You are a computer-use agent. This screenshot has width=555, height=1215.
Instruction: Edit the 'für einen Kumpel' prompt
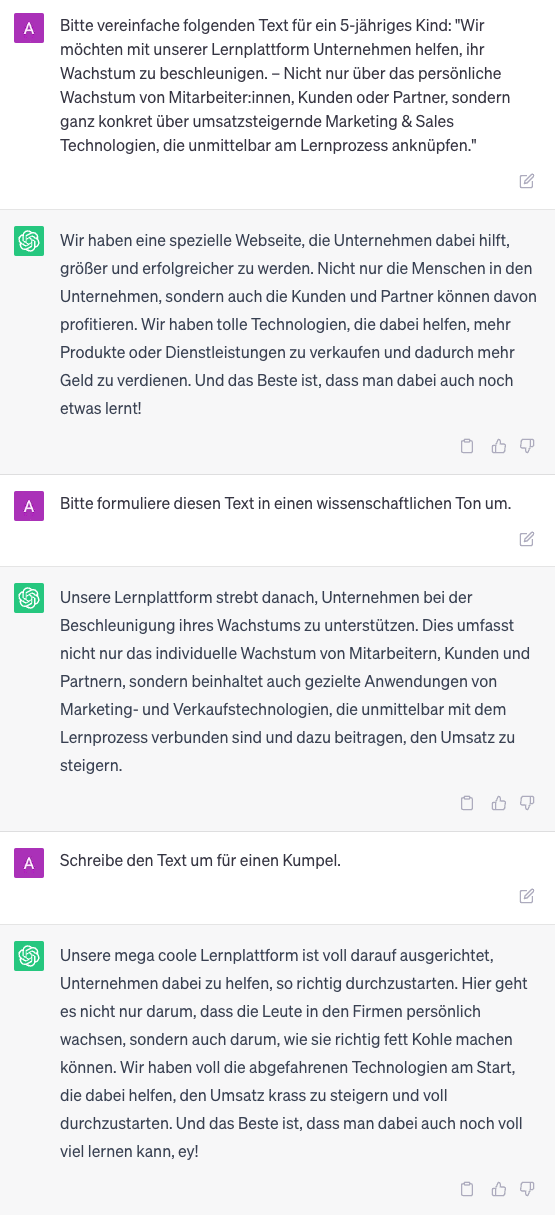(527, 896)
